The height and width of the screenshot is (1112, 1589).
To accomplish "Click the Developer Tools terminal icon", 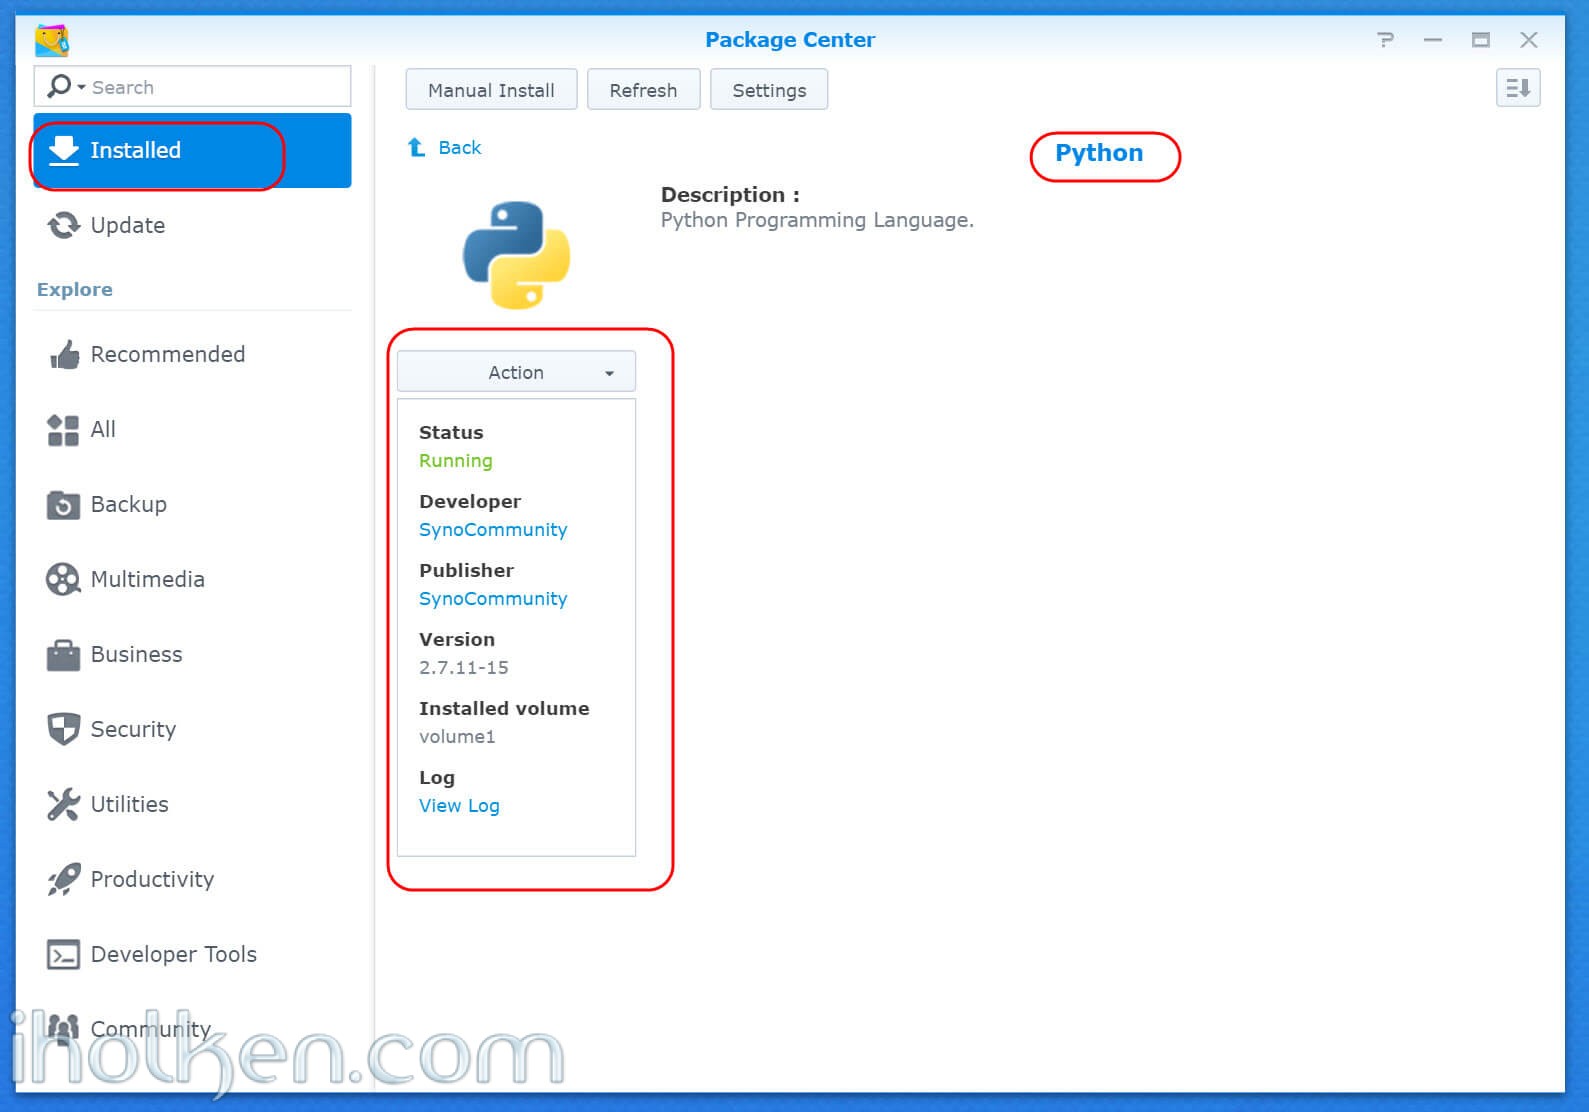I will coord(63,955).
